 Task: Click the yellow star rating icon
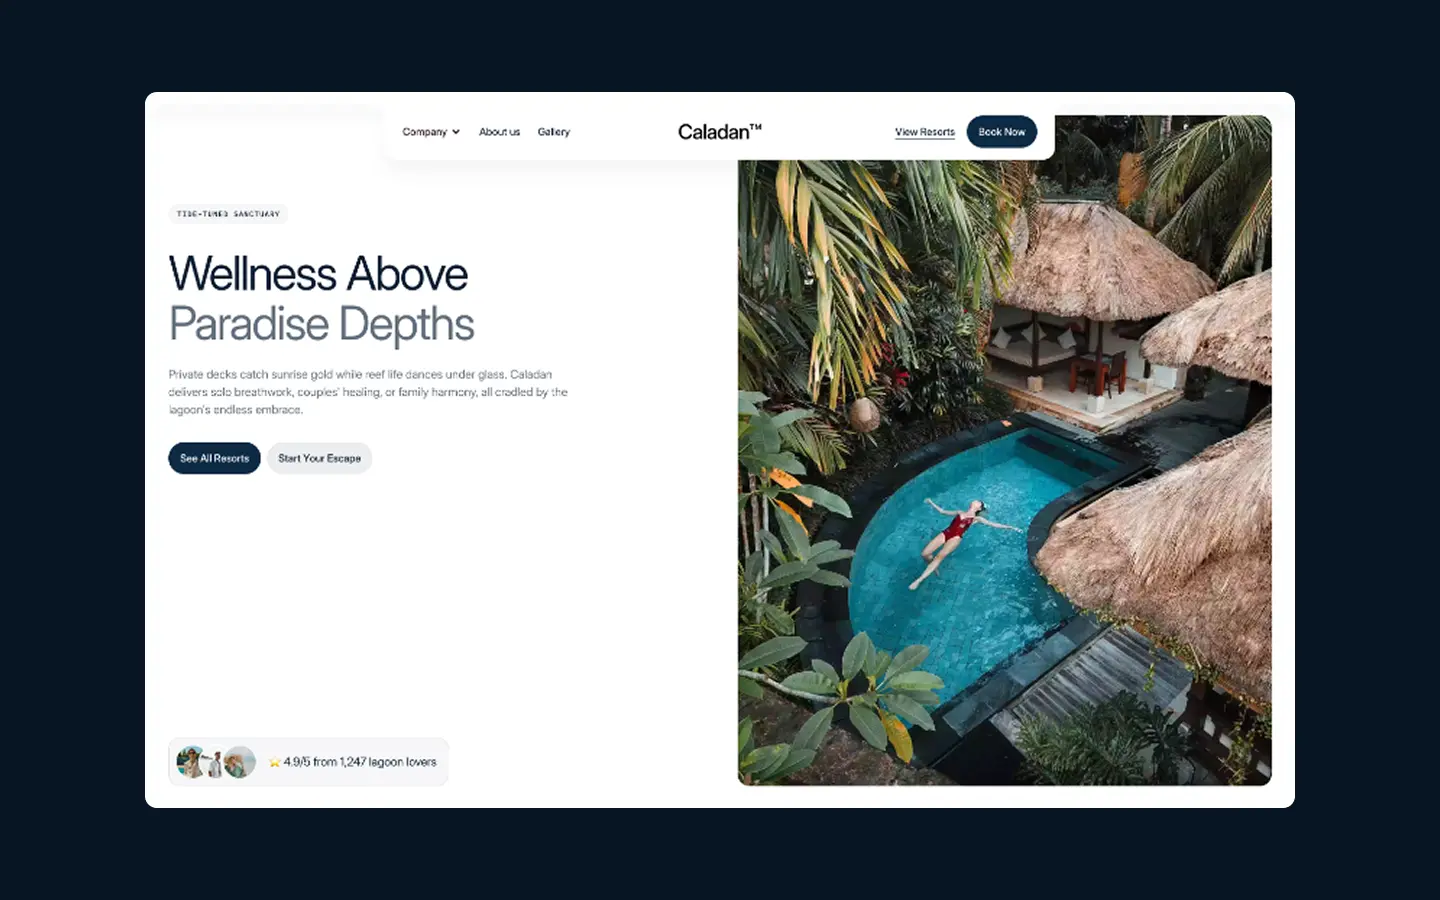[x=274, y=762]
